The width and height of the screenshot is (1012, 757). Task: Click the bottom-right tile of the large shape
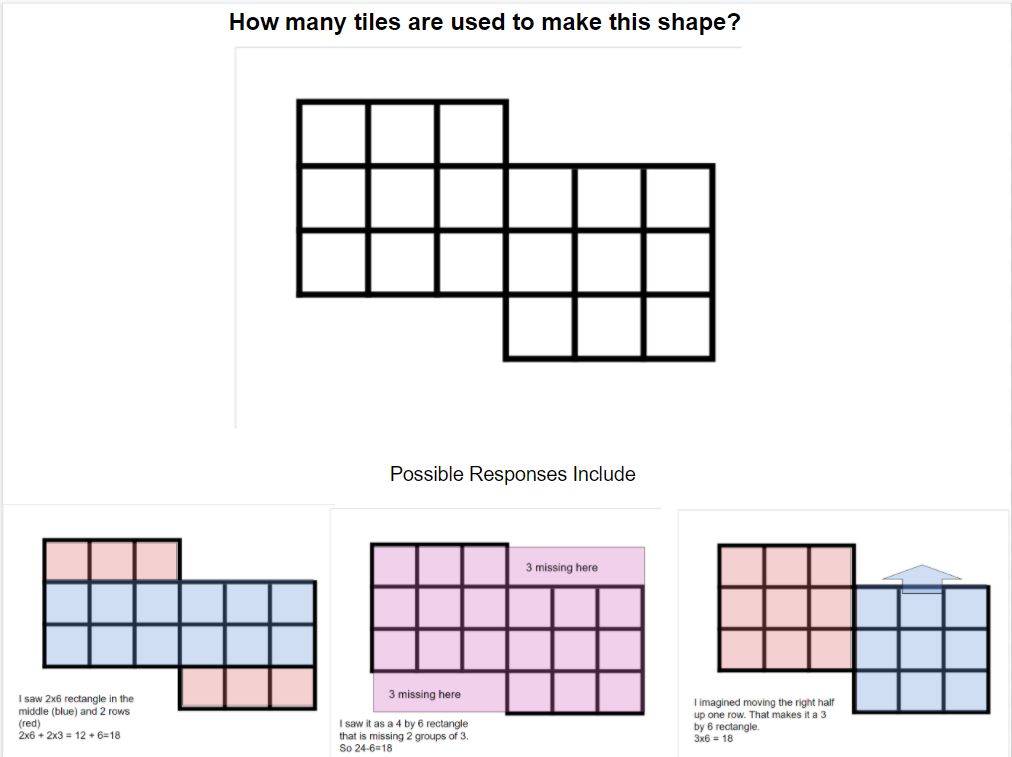pos(678,326)
